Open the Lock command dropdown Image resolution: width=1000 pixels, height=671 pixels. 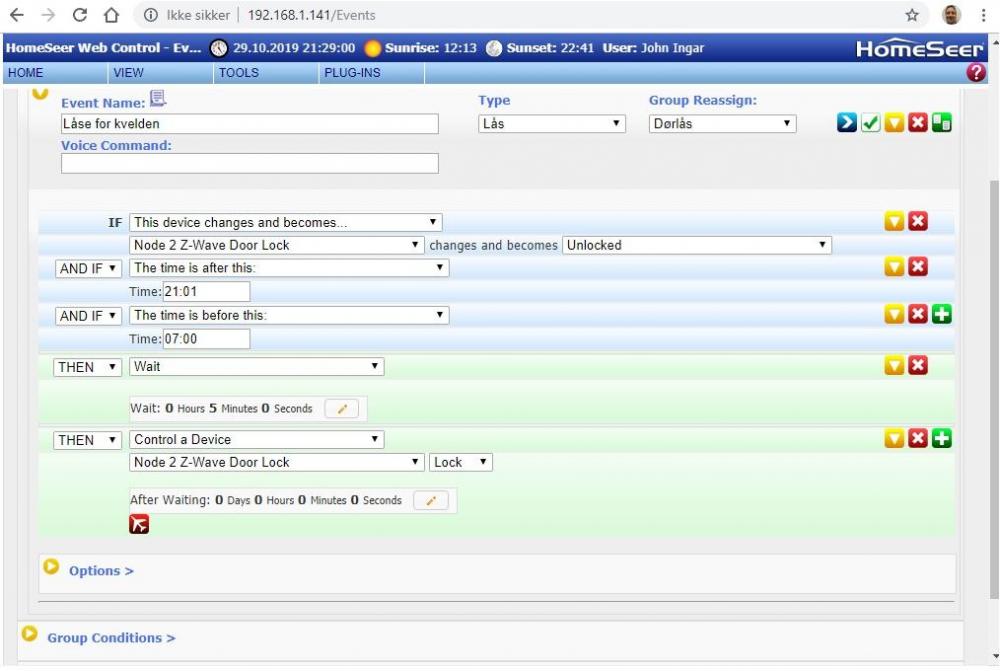coord(461,462)
